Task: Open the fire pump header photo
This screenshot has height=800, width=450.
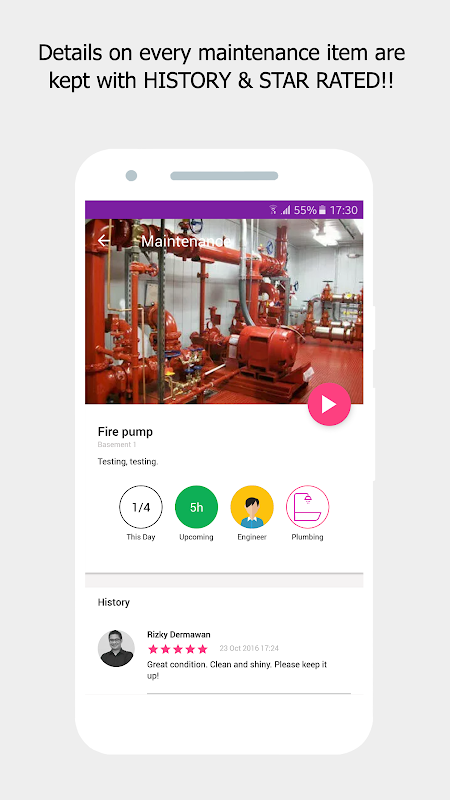Action: 224,311
